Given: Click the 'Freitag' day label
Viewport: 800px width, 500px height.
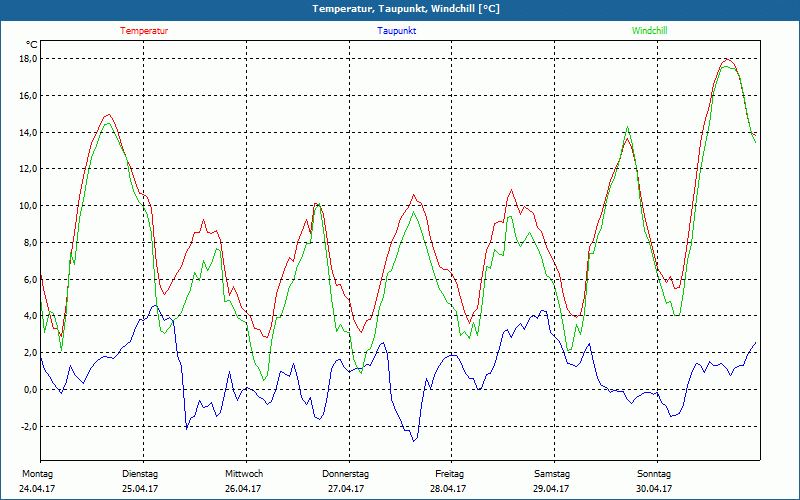Looking at the screenshot, I should tap(449, 474).
